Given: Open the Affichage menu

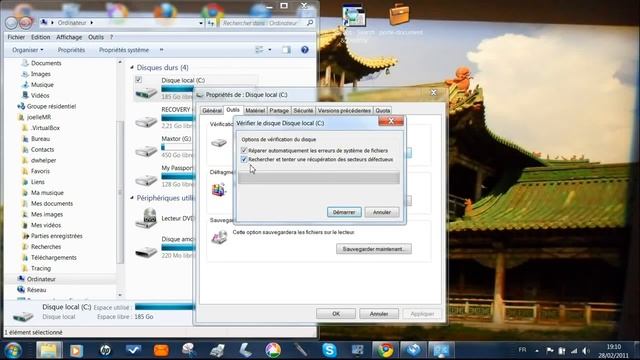Looking at the screenshot, I should point(69,37).
